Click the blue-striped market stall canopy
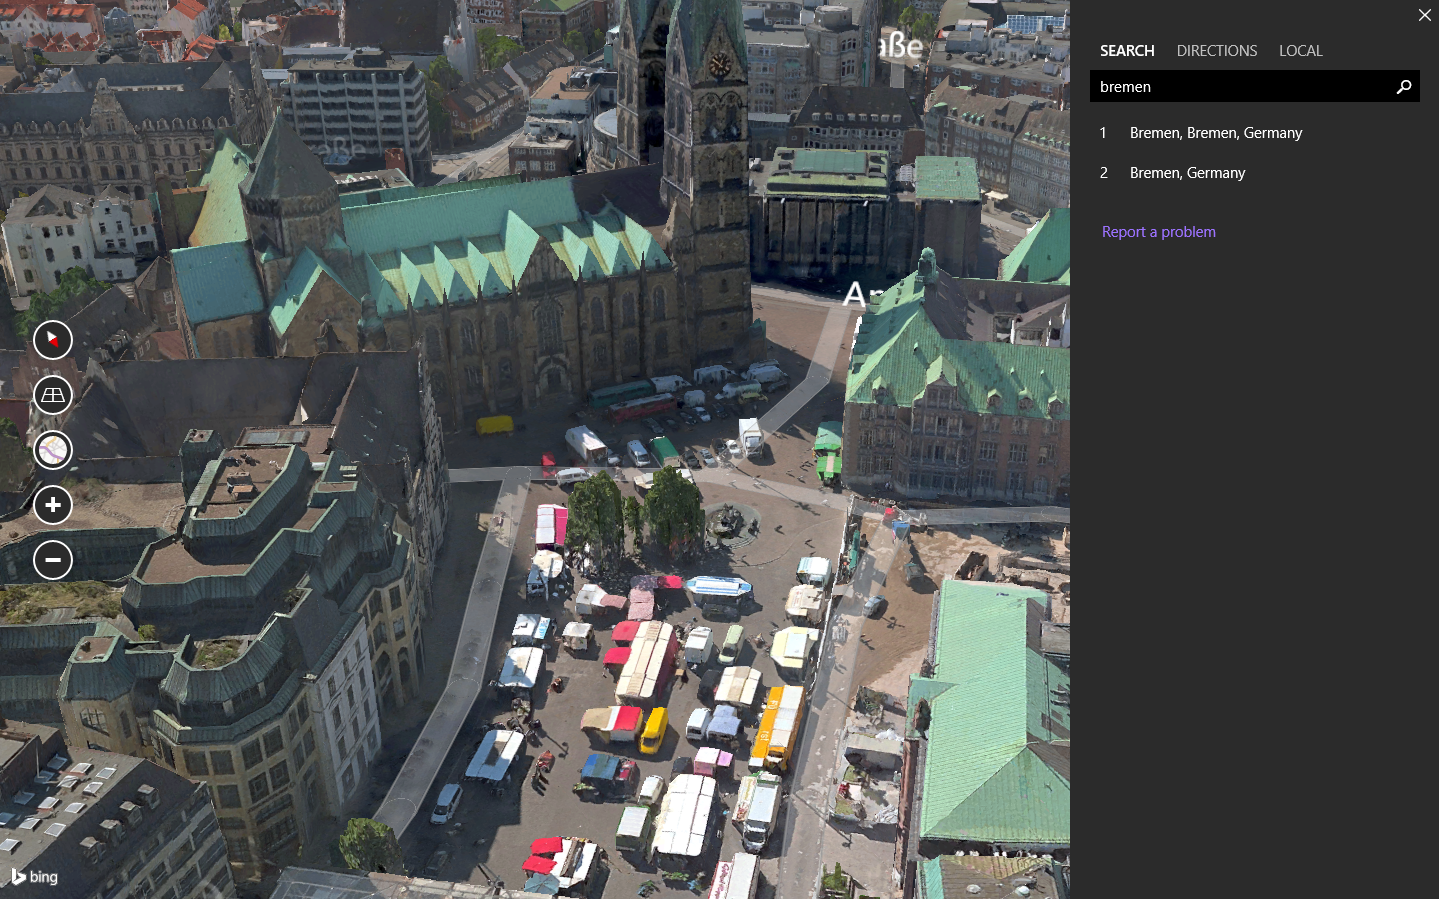The width and height of the screenshot is (1439, 899). click(717, 587)
